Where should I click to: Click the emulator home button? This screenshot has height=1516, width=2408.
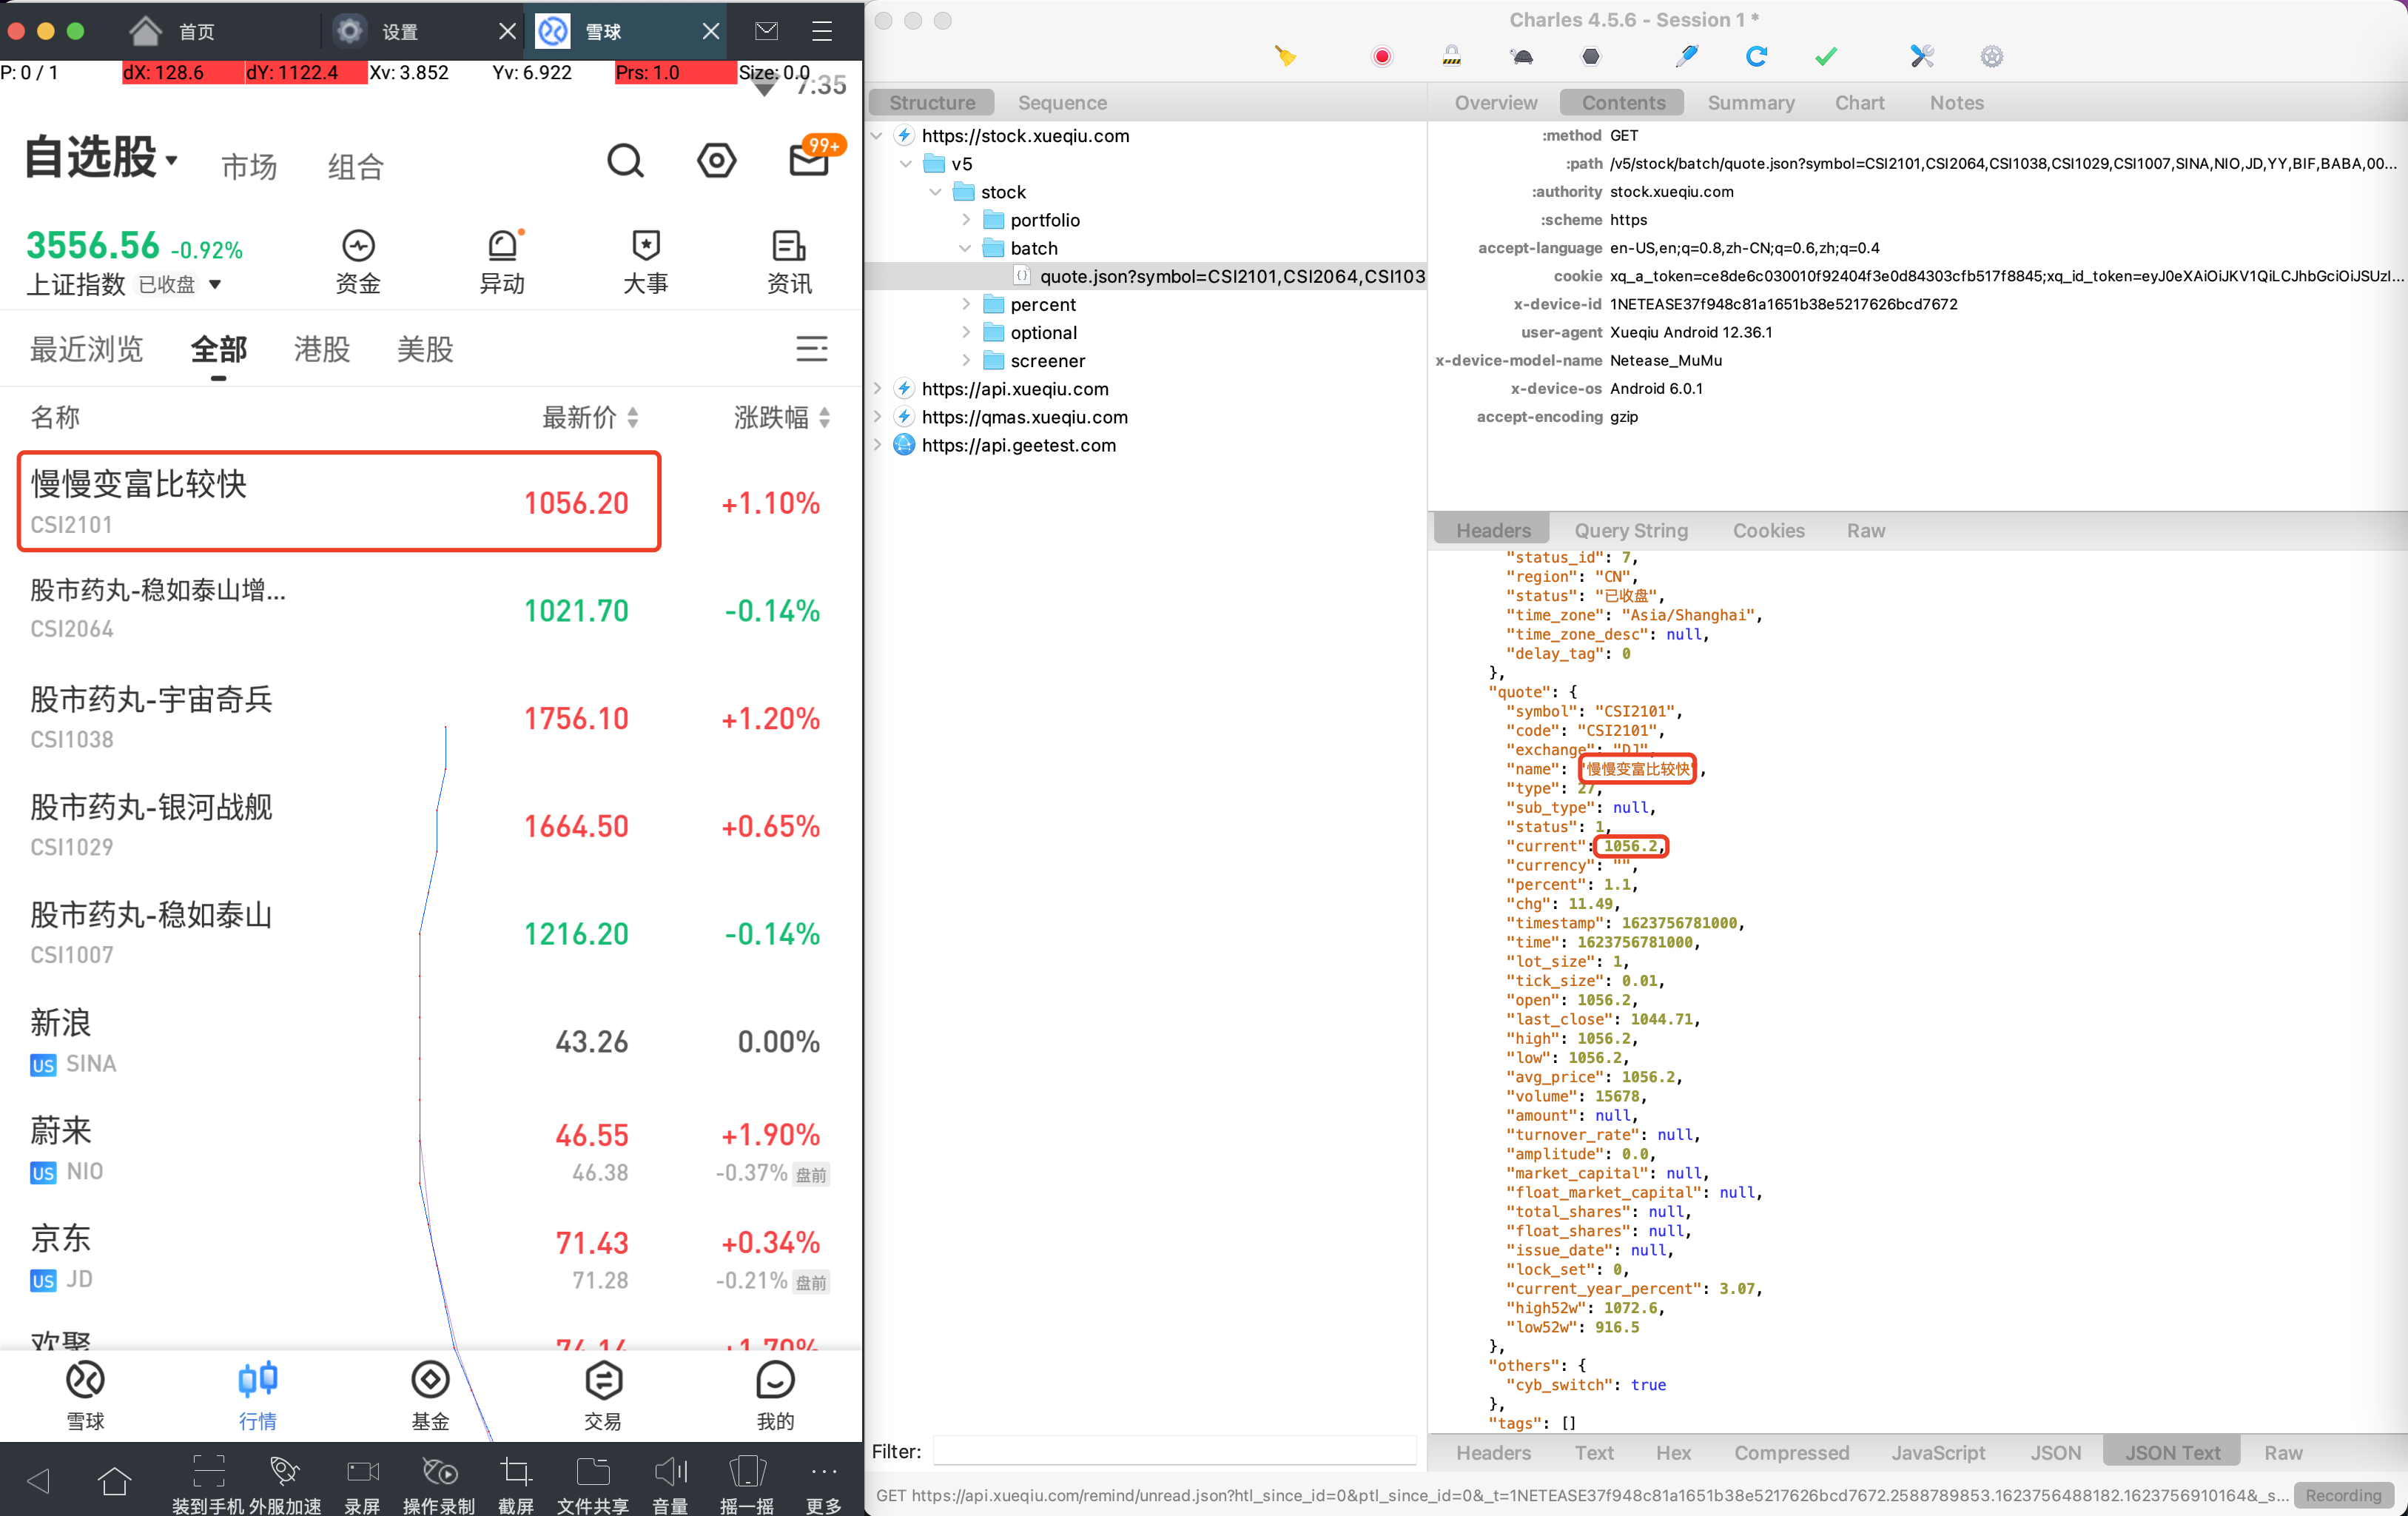[115, 1480]
